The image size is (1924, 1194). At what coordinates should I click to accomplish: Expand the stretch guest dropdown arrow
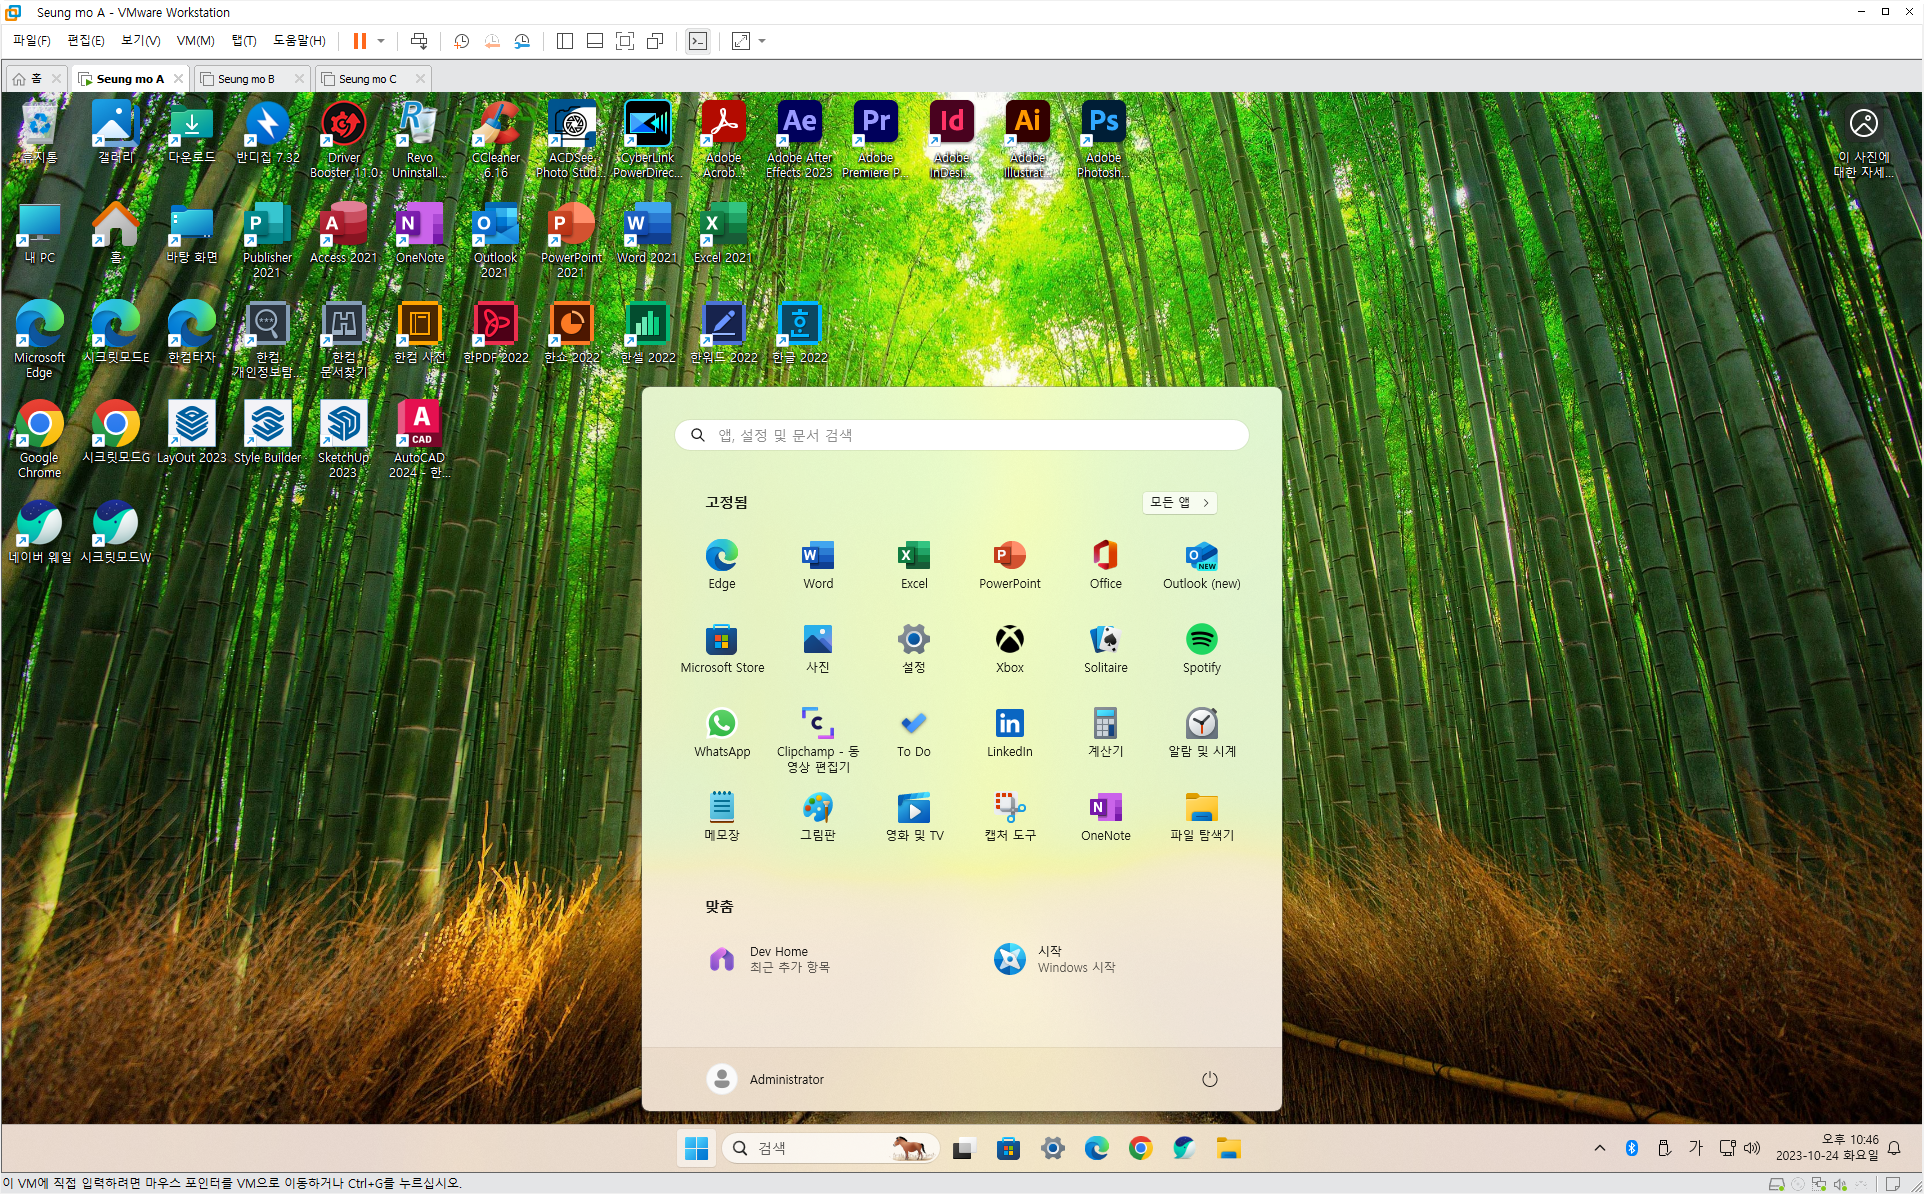[762, 41]
